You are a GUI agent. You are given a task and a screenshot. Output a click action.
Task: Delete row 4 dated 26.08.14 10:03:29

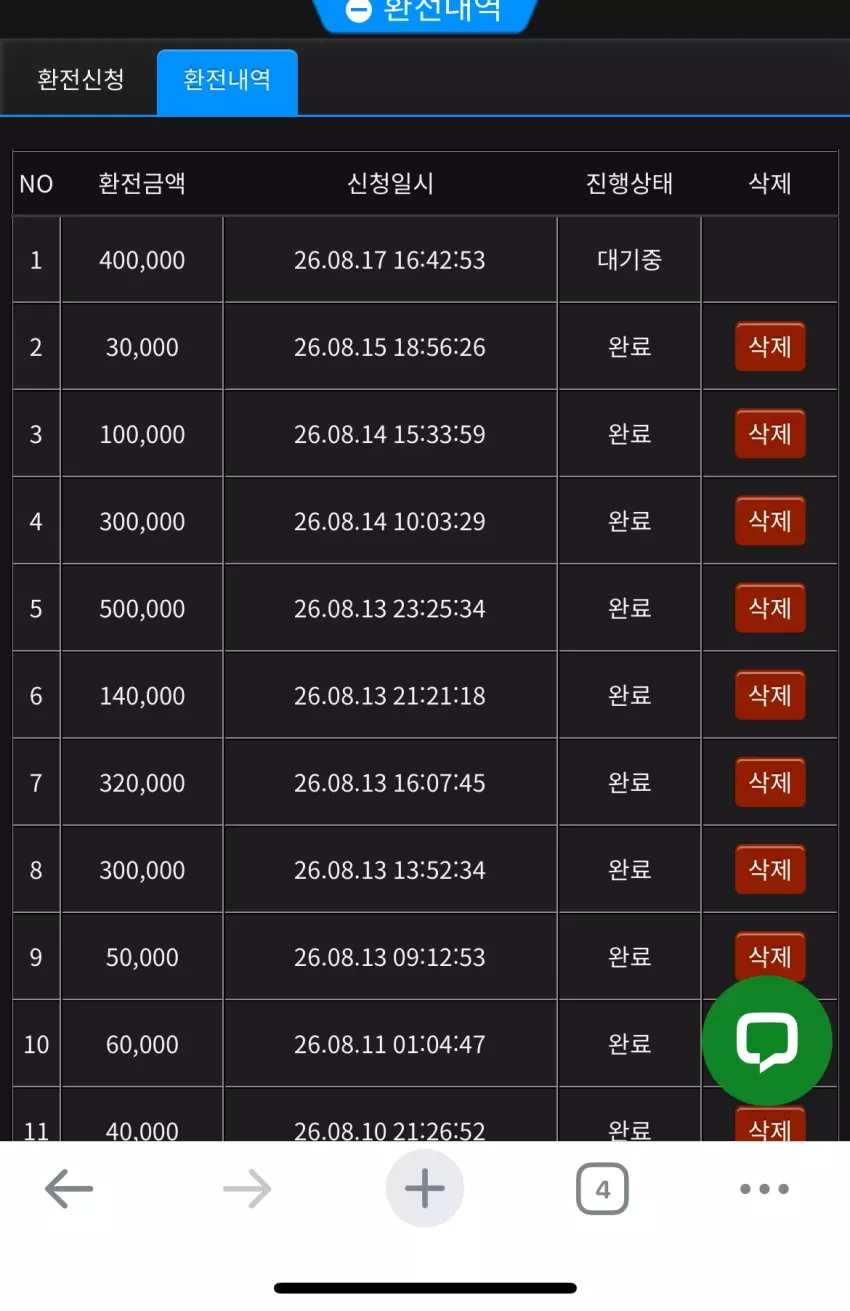click(770, 520)
